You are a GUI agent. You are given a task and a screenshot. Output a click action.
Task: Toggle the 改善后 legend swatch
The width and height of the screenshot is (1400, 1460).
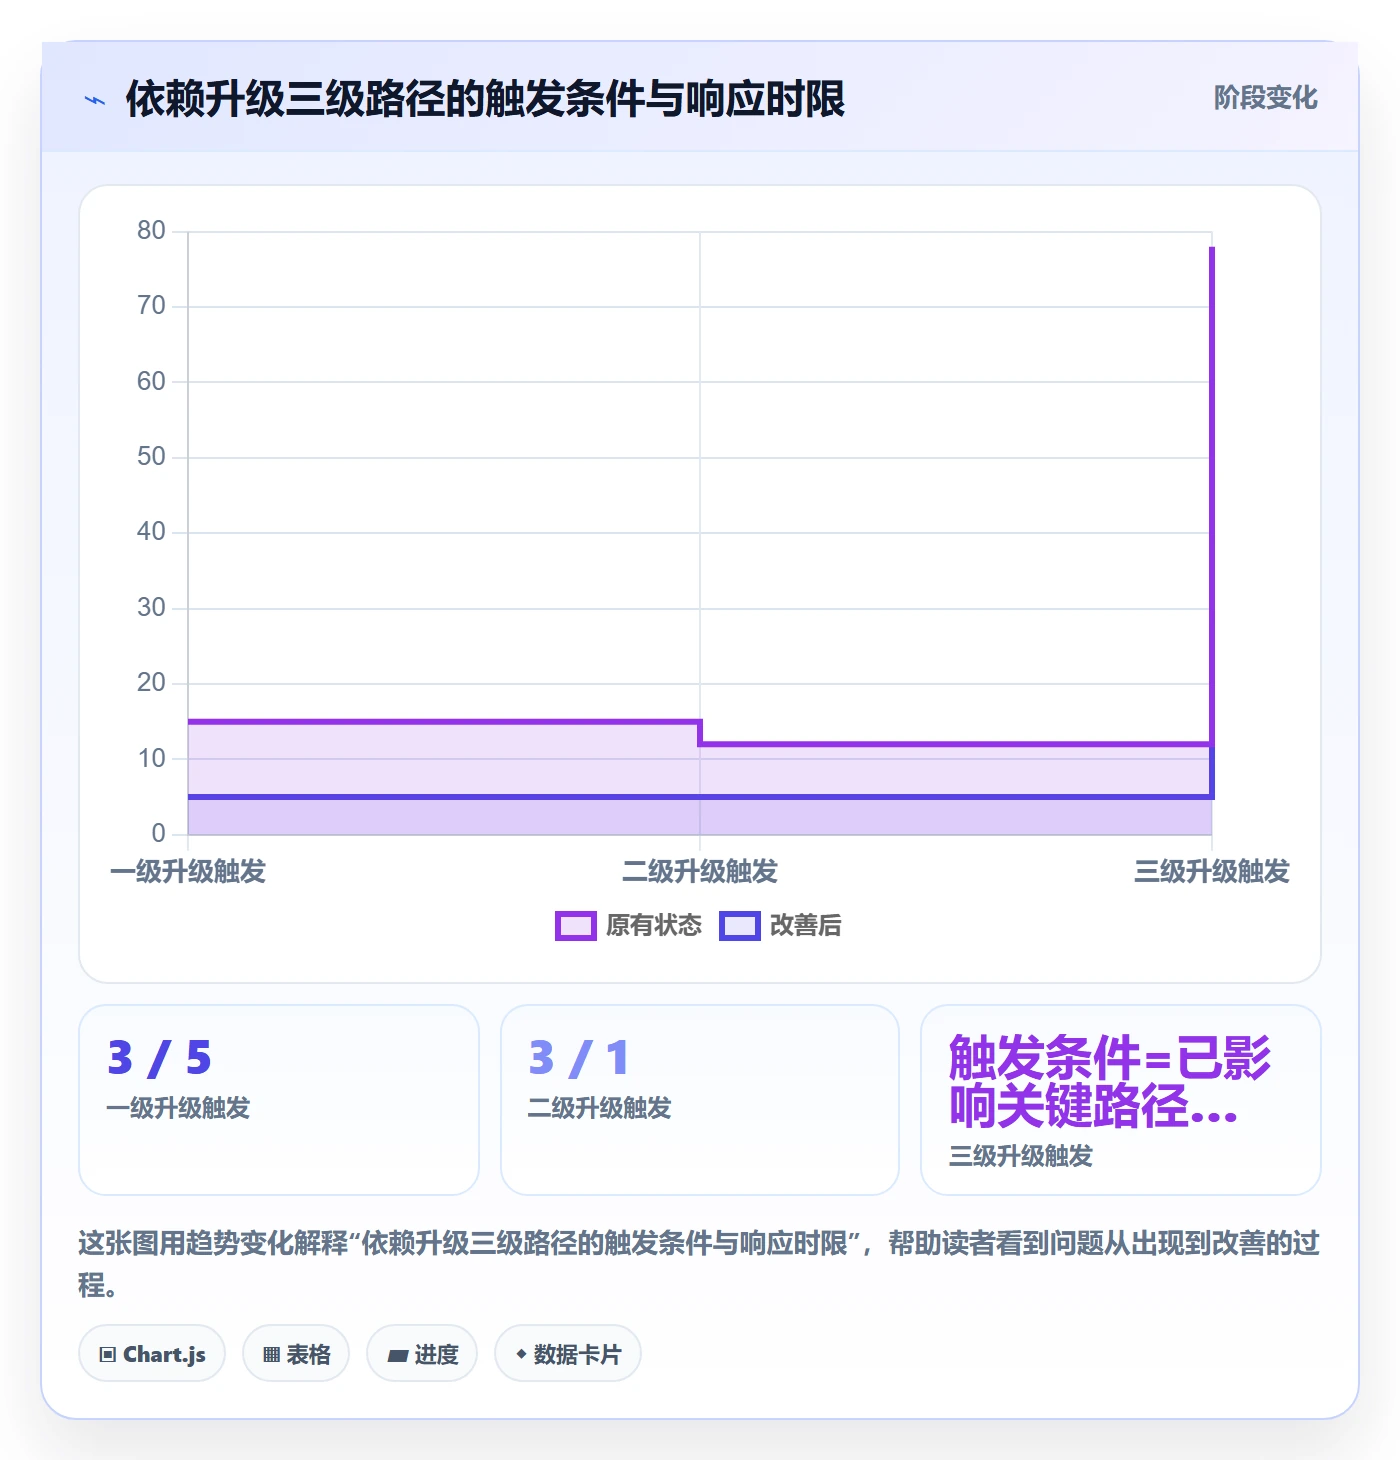[740, 926]
